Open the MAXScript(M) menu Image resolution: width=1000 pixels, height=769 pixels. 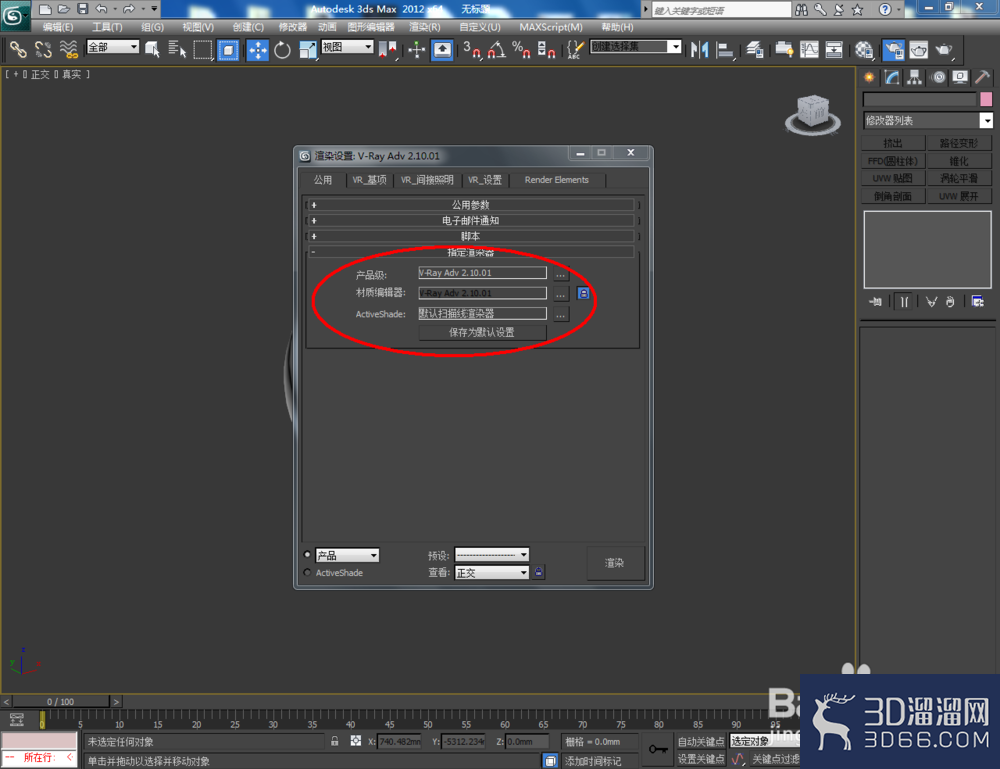coord(550,27)
